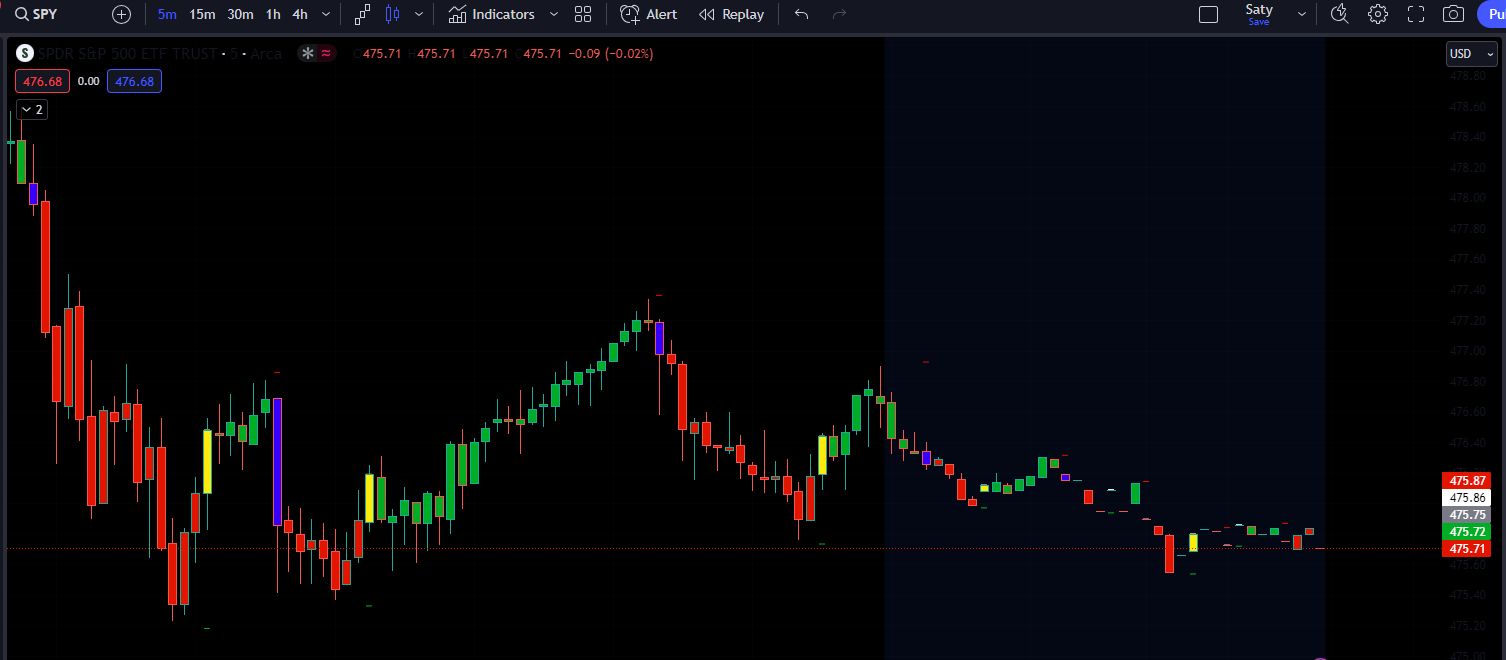
Task: Start bar Replay mode
Action: pyautogui.click(x=731, y=14)
